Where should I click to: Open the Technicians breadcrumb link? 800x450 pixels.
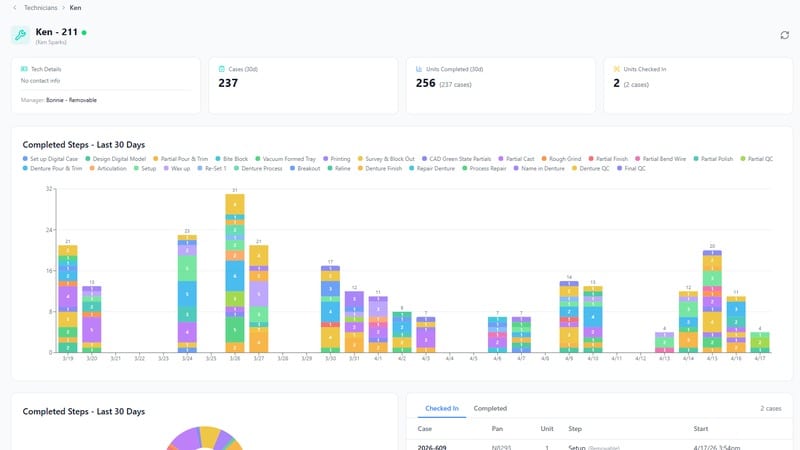(x=41, y=8)
